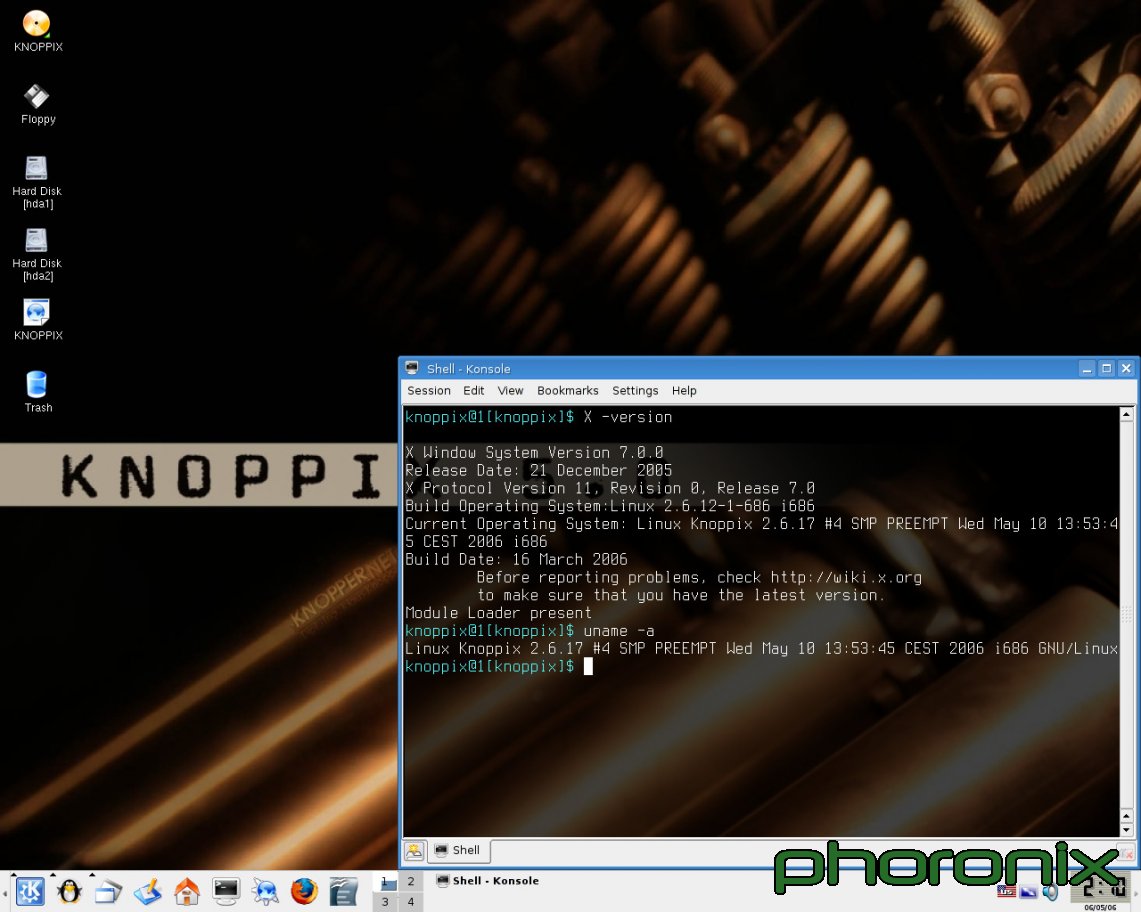Viewport: 1141px width, 912px height.
Task: Switch to virtual desktop 2
Action: [x=410, y=881]
